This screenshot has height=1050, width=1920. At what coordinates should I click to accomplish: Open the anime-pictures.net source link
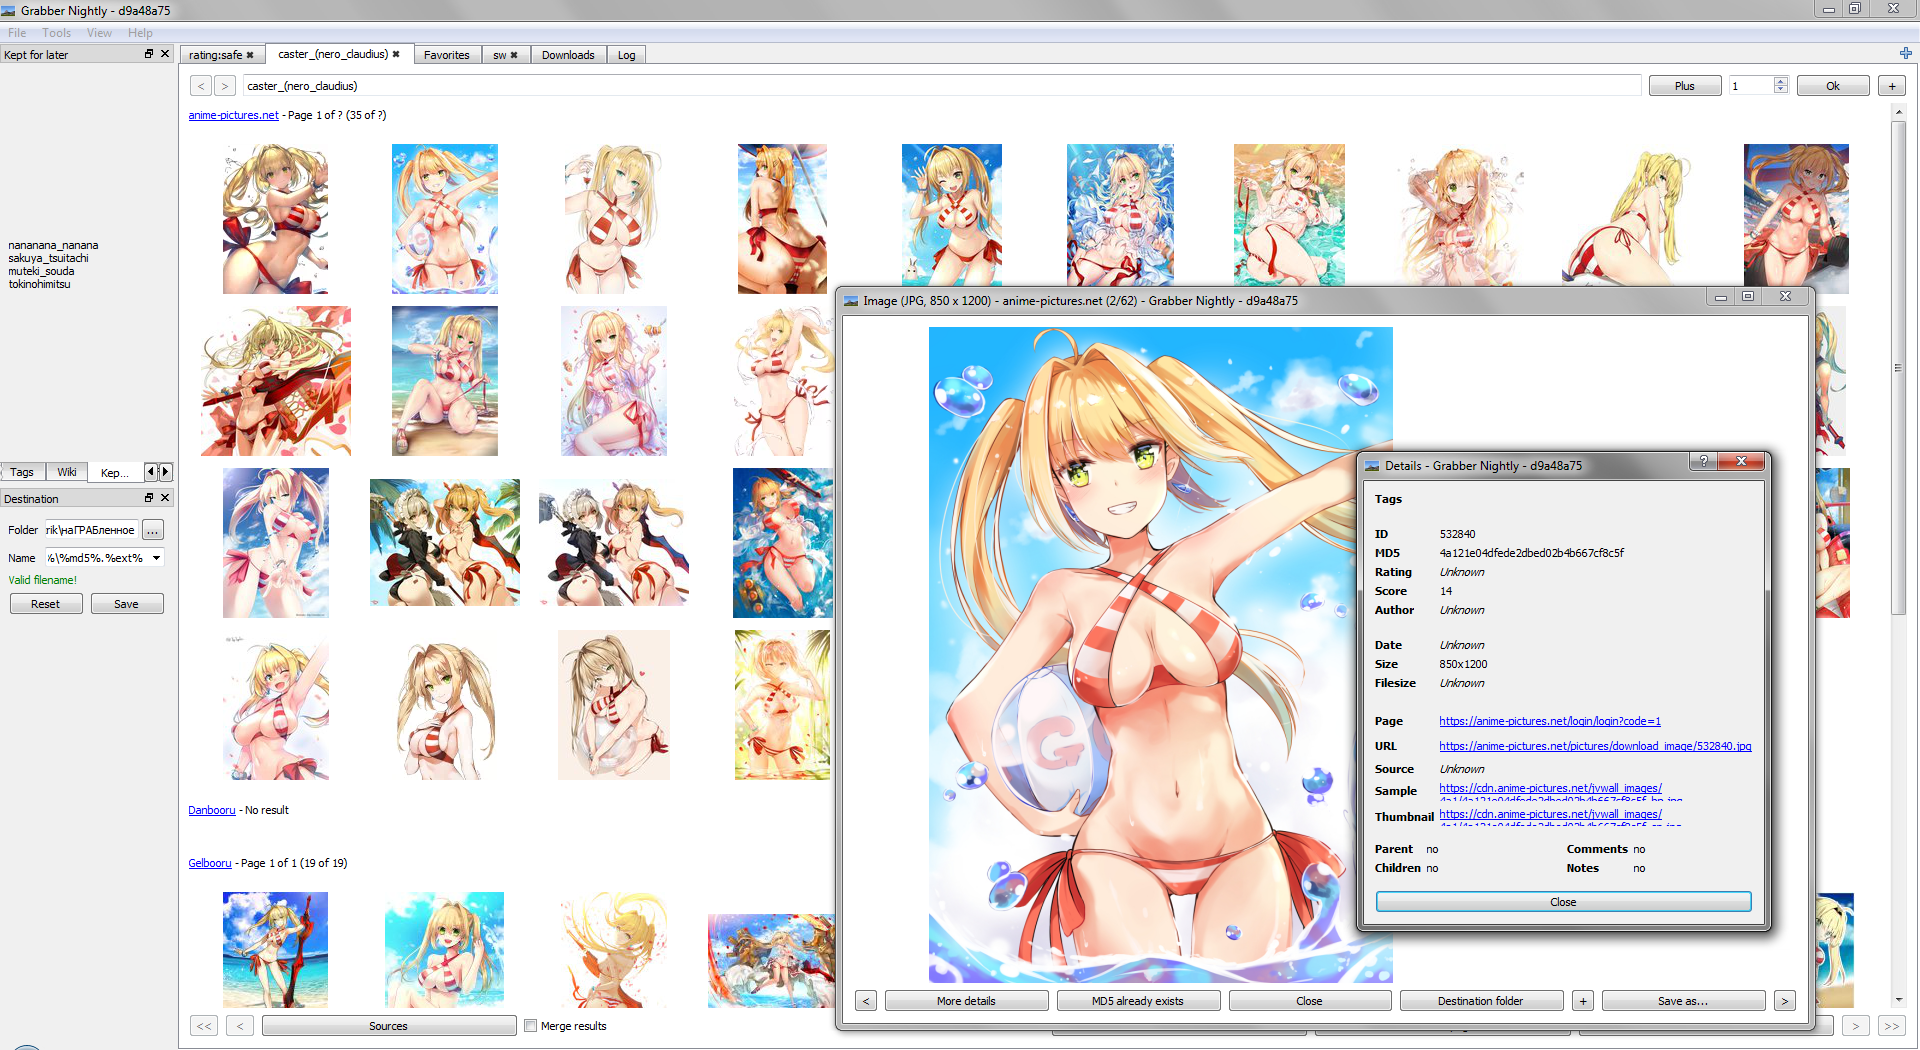click(x=233, y=115)
